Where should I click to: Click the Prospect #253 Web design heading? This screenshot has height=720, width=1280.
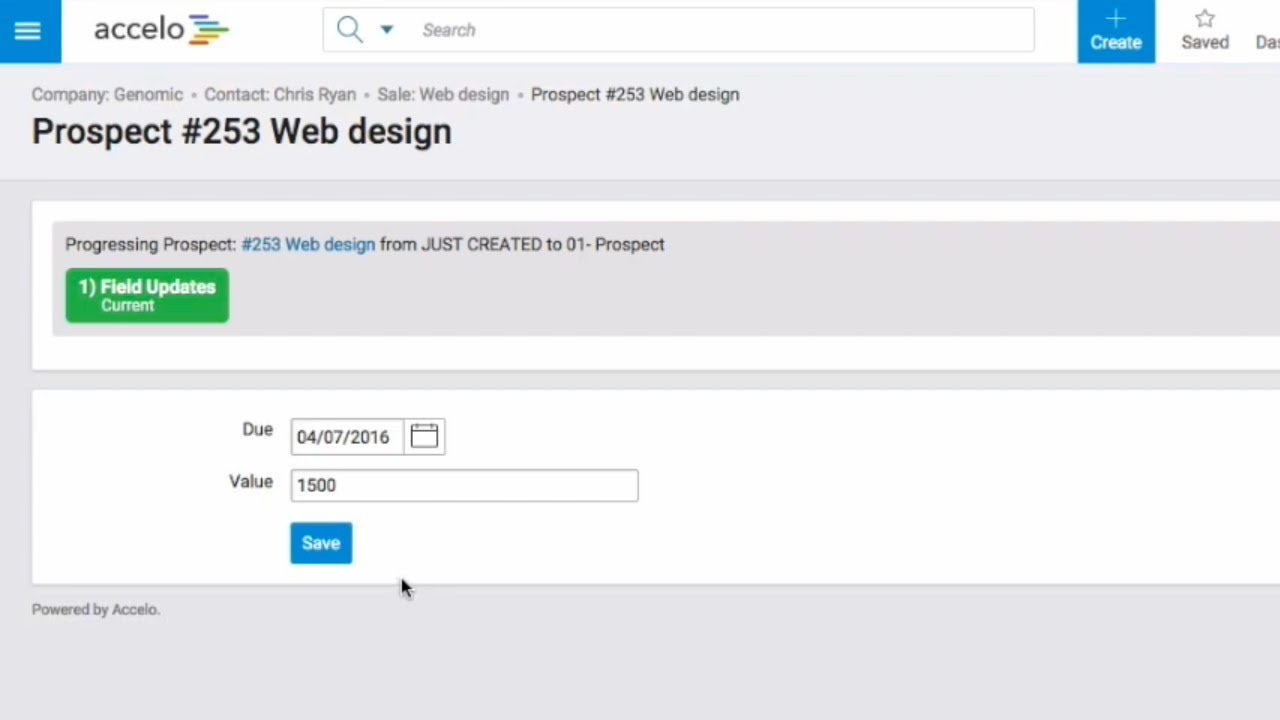pos(241,131)
